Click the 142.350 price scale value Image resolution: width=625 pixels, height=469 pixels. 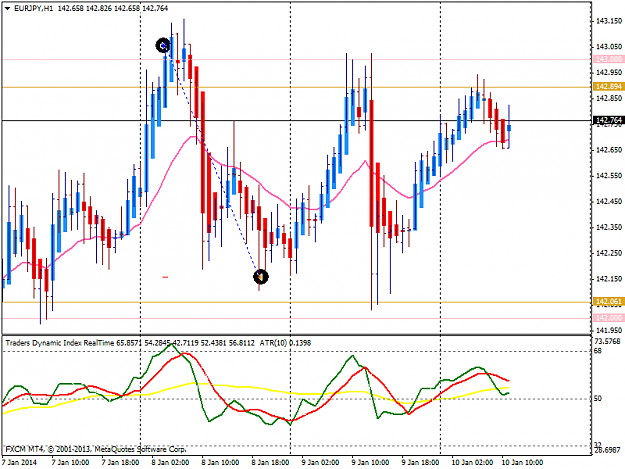click(x=609, y=228)
